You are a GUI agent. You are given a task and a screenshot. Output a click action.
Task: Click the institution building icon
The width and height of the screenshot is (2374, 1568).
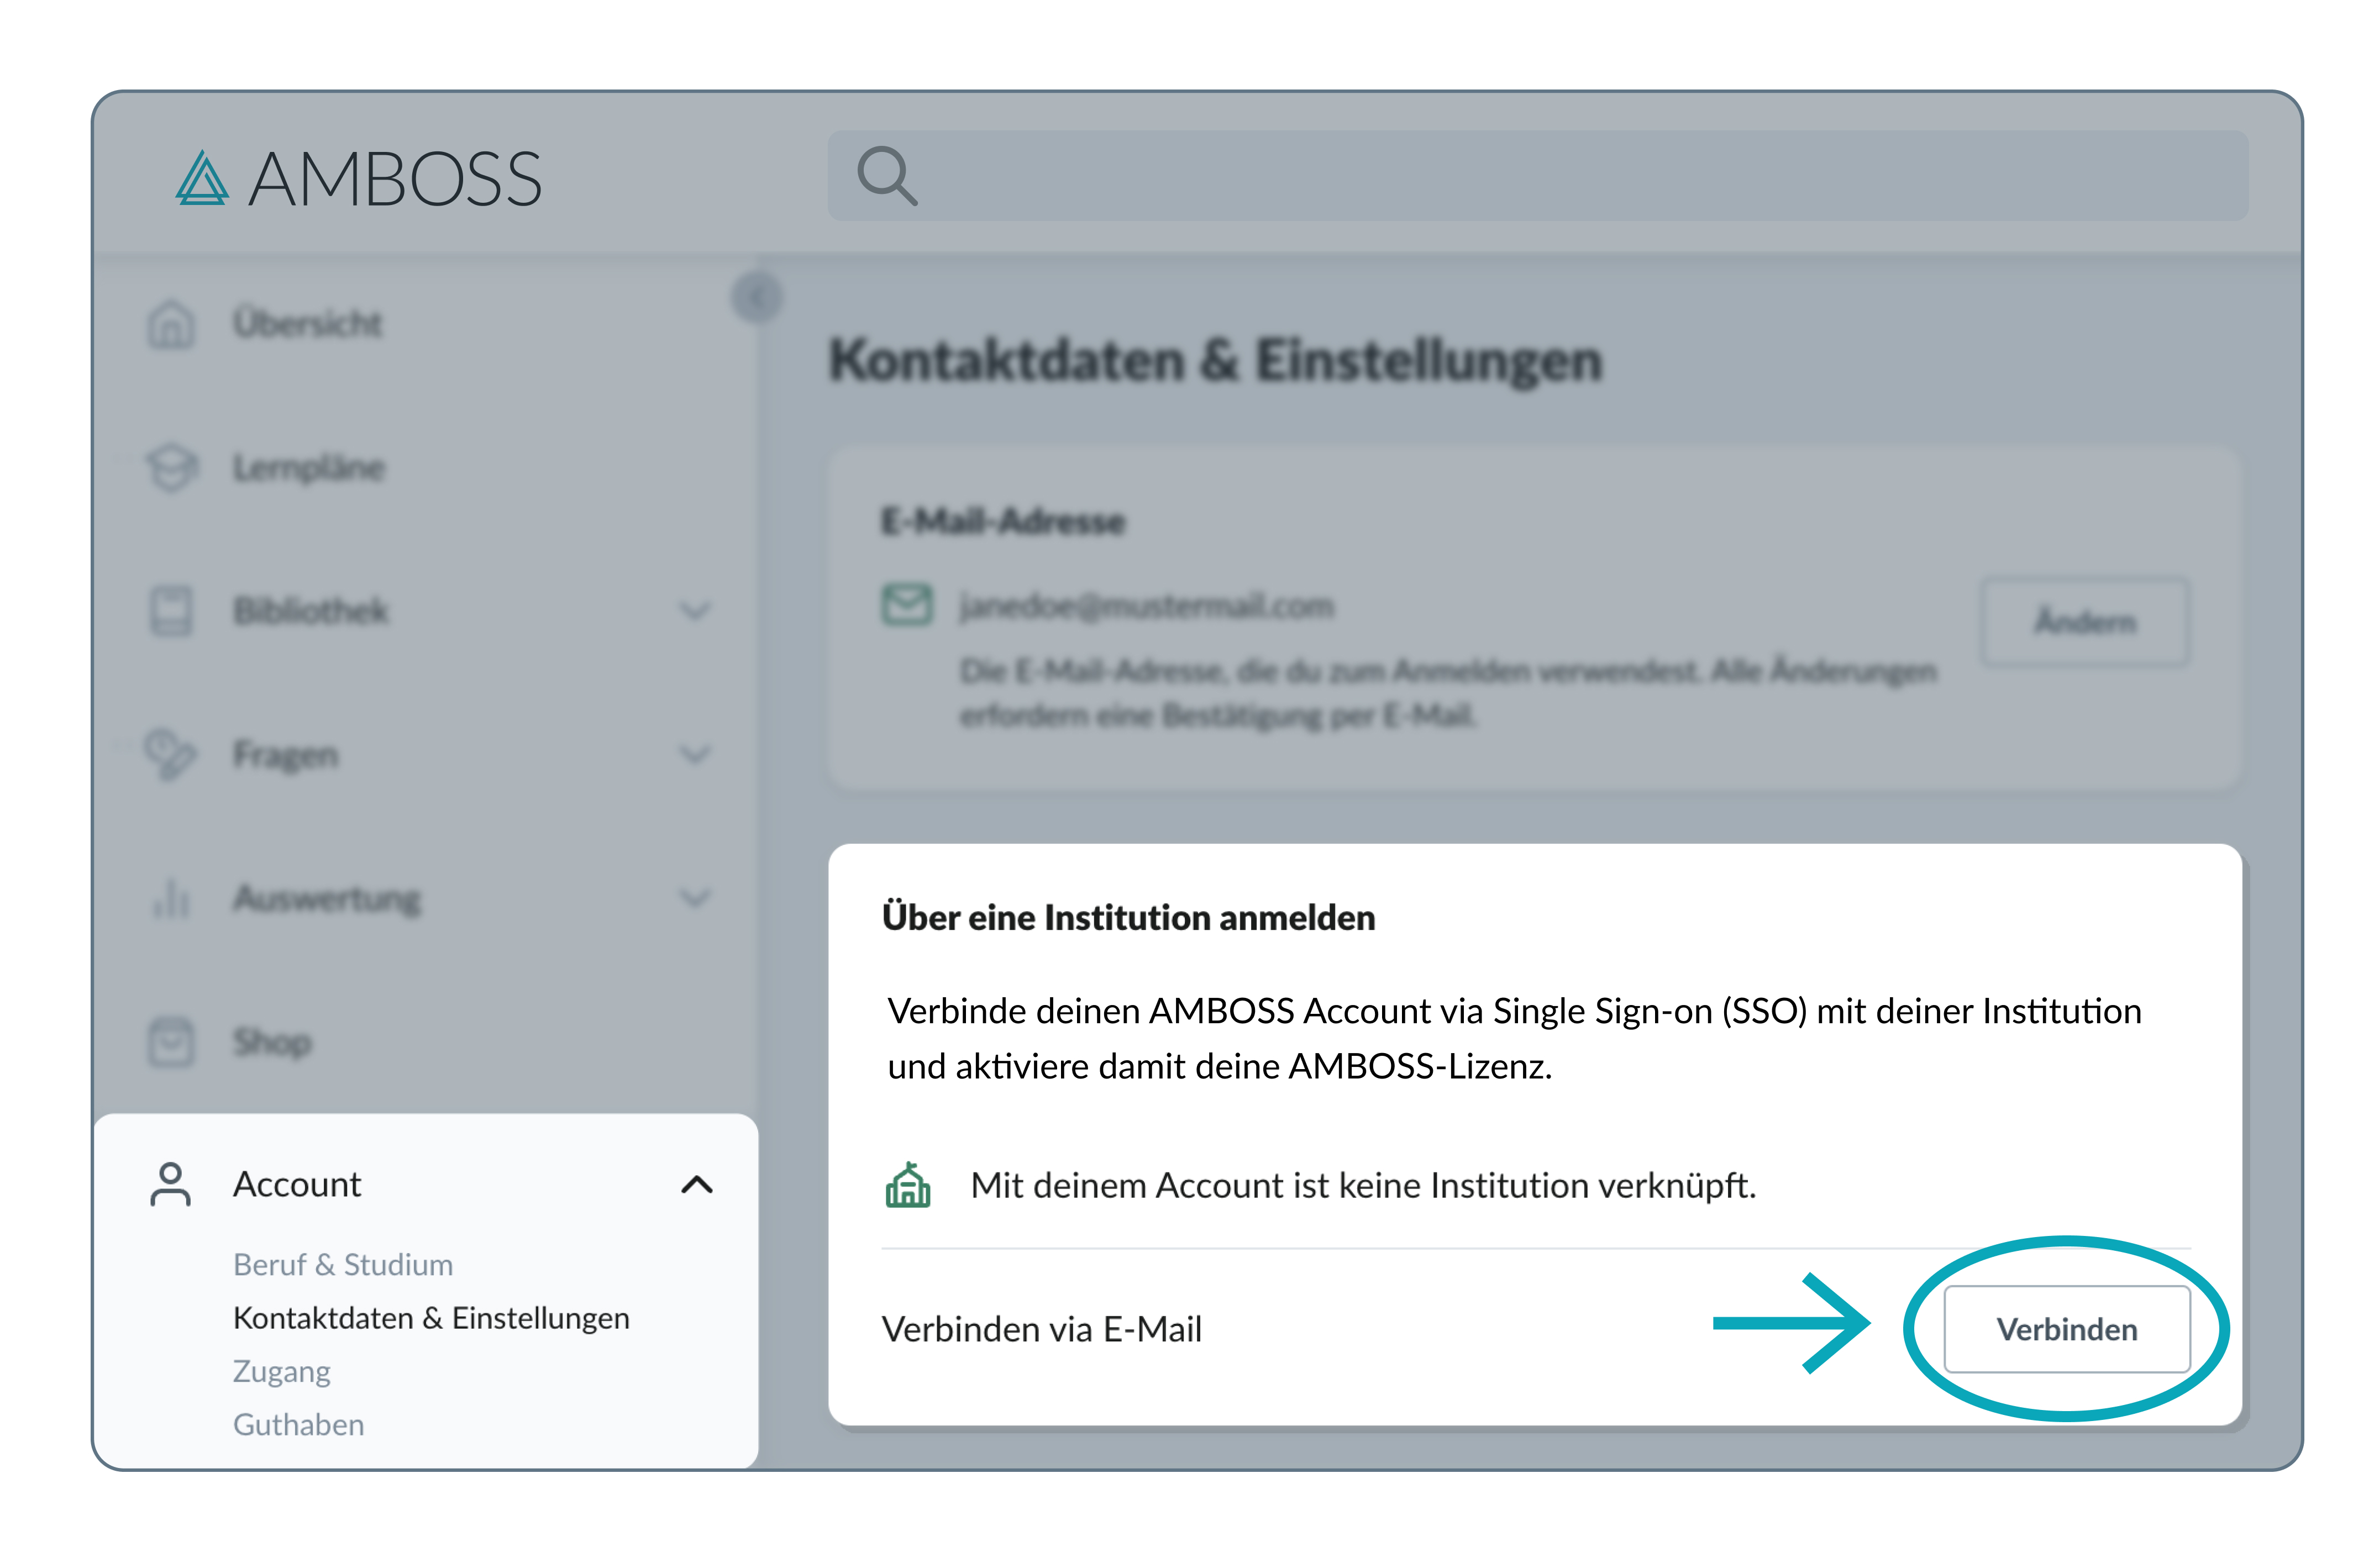click(907, 1185)
